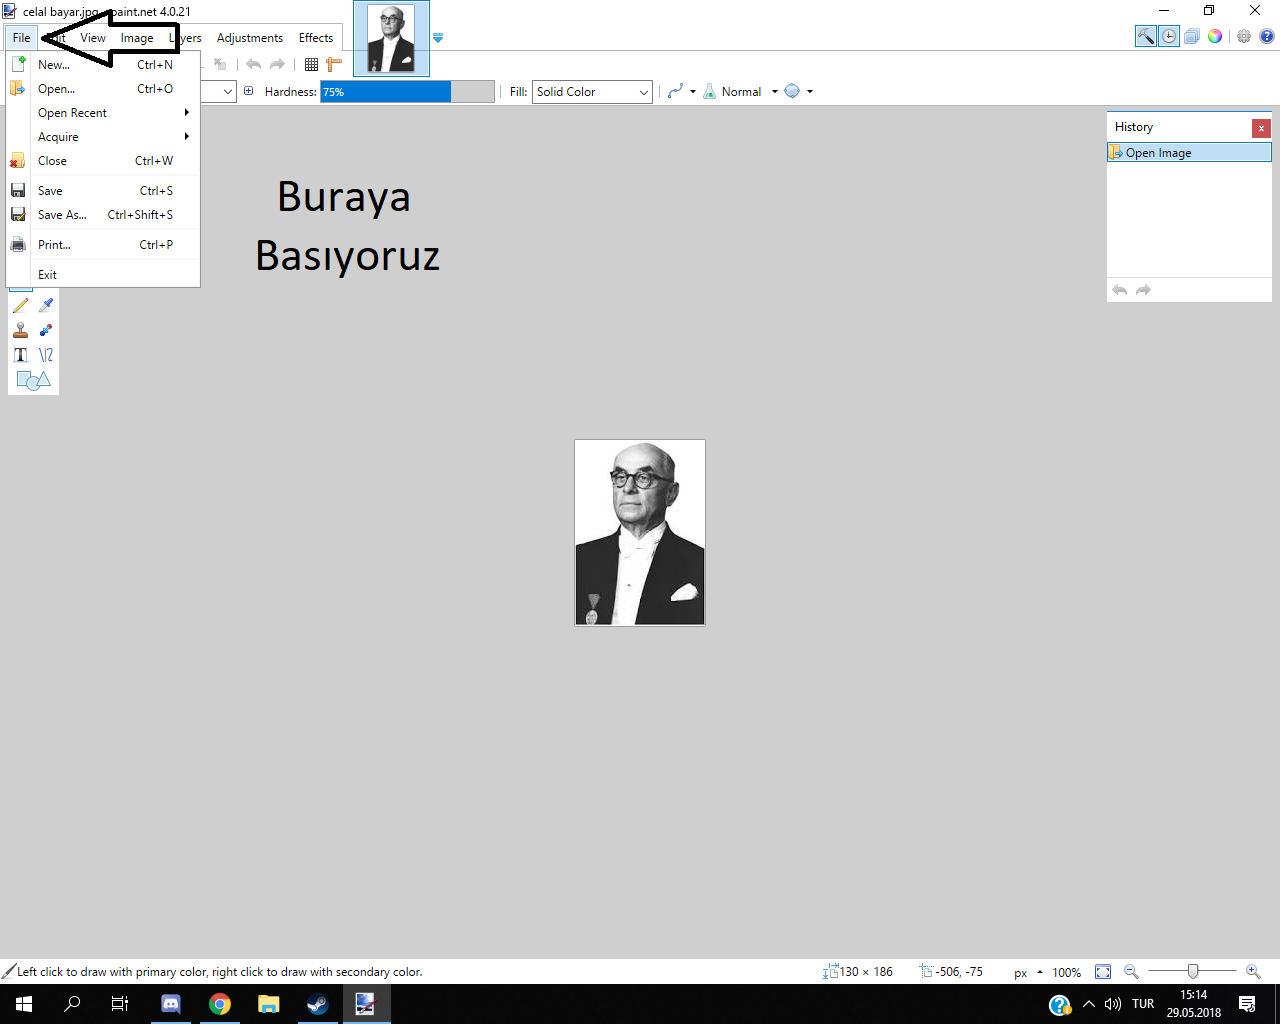The width and height of the screenshot is (1280, 1024).
Task: Open Google Chrome from the taskbar
Action: 220,1004
